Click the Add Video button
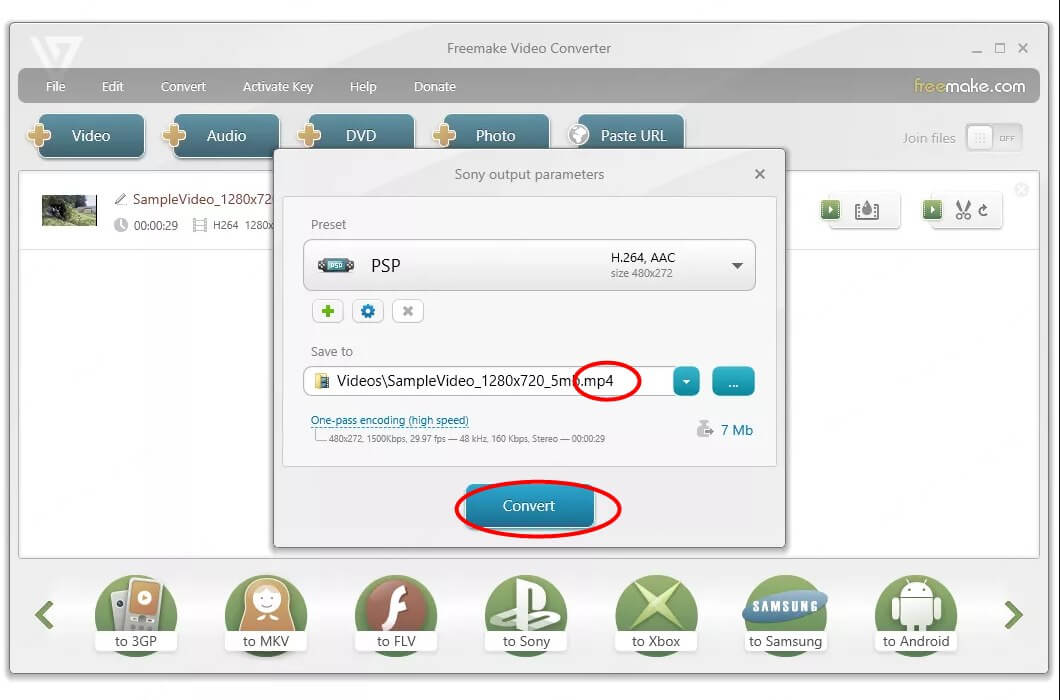 tap(88, 135)
